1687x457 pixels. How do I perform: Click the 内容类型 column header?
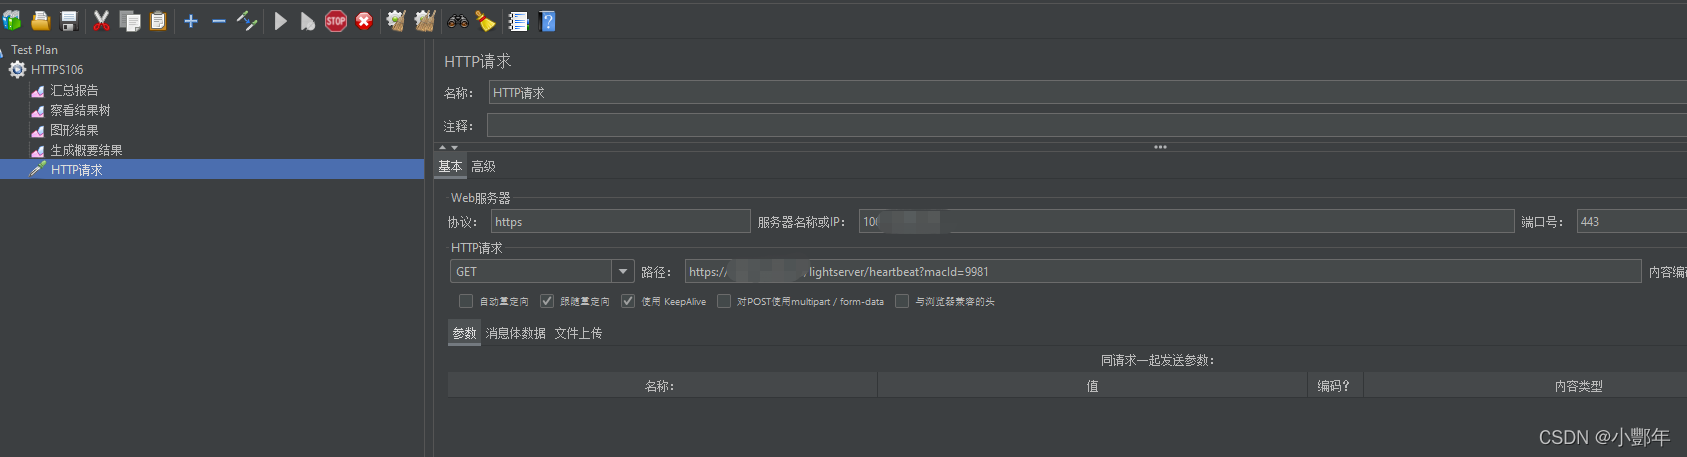click(x=1525, y=386)
